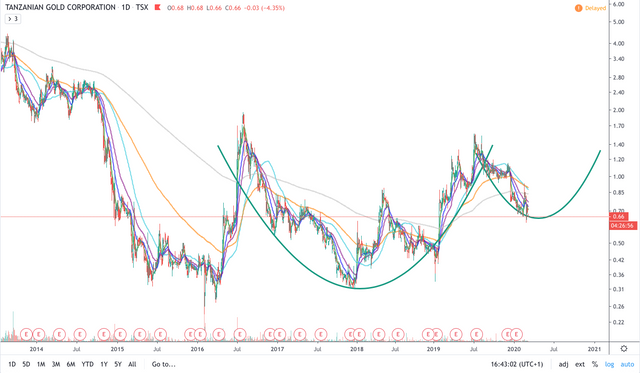Click the 2021 time axis label
640x373 pixels.
pos(594,349)
